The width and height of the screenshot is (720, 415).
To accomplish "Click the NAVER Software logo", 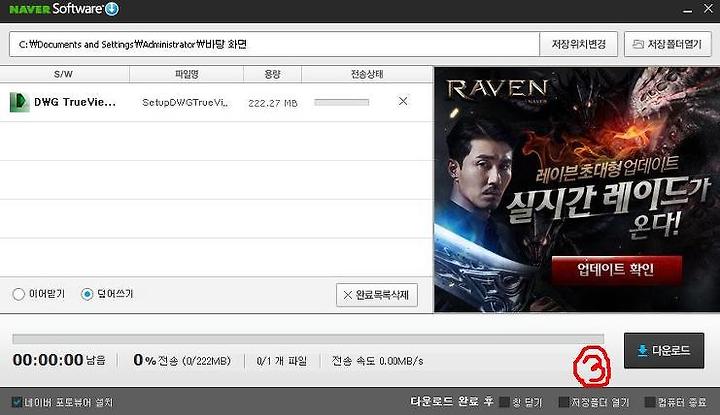I will [64, 9].
